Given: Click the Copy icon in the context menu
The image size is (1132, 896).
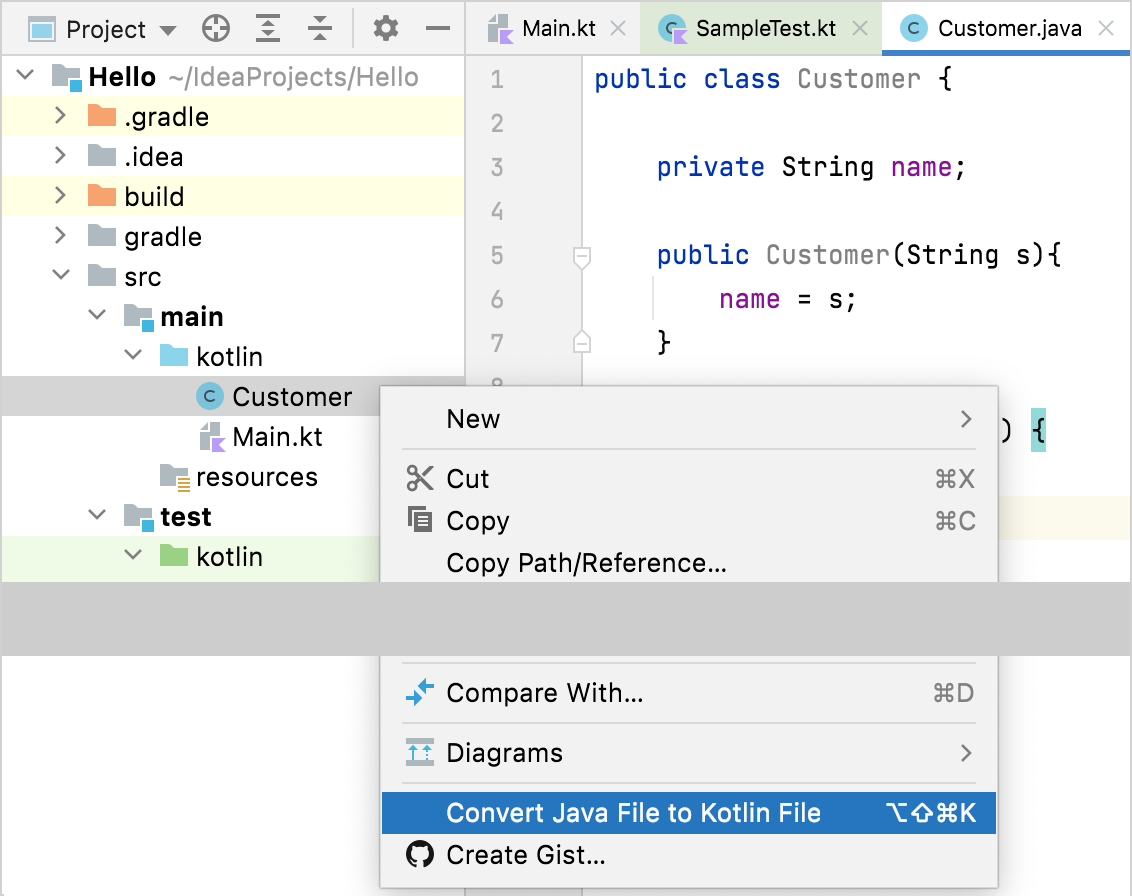Looking at the screenshot, I should [420, 520].
